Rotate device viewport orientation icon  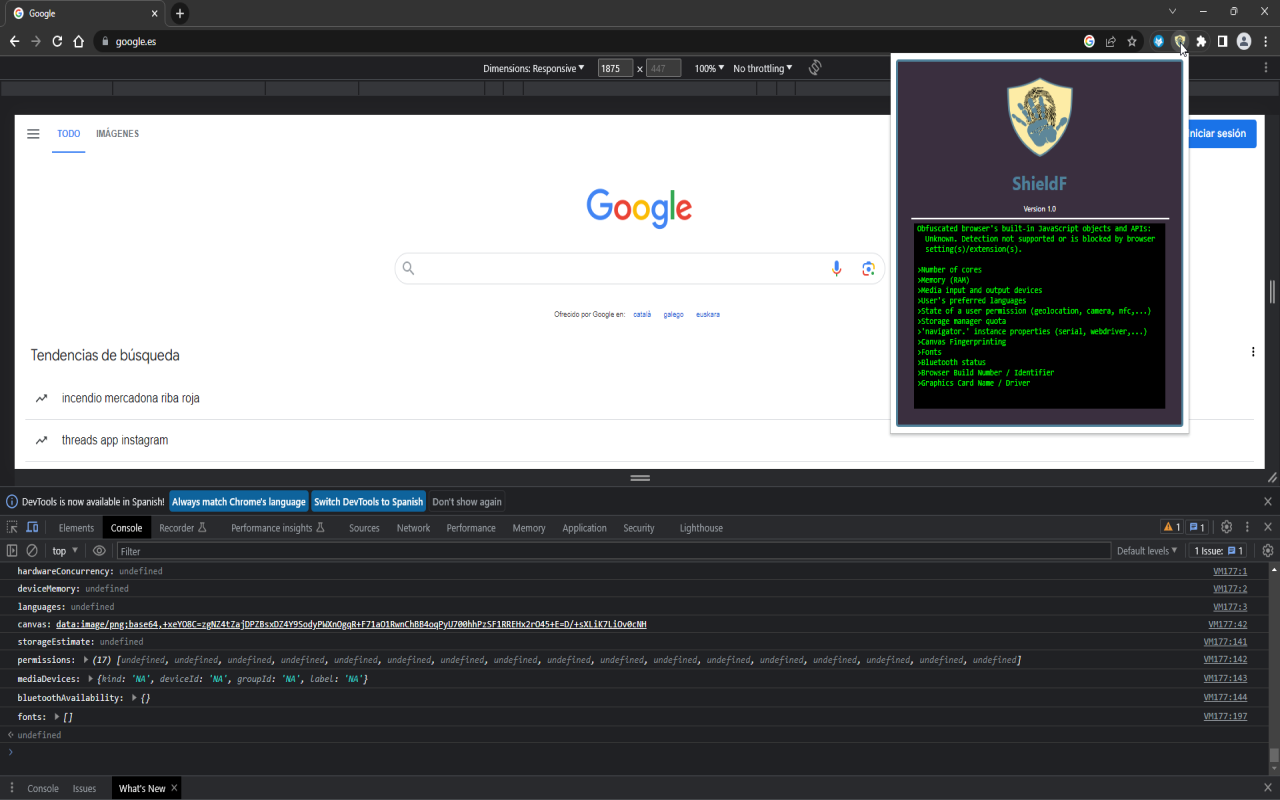coord(815,68)
